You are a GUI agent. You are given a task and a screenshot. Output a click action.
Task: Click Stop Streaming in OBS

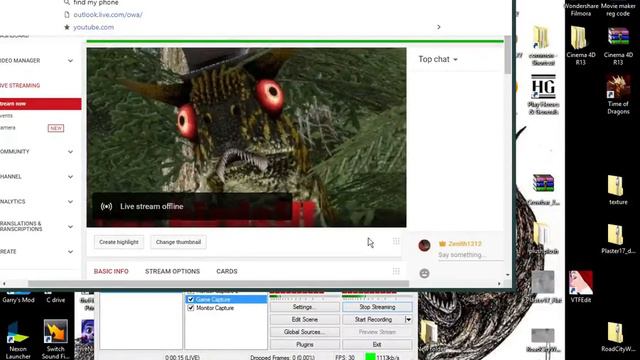377,307
